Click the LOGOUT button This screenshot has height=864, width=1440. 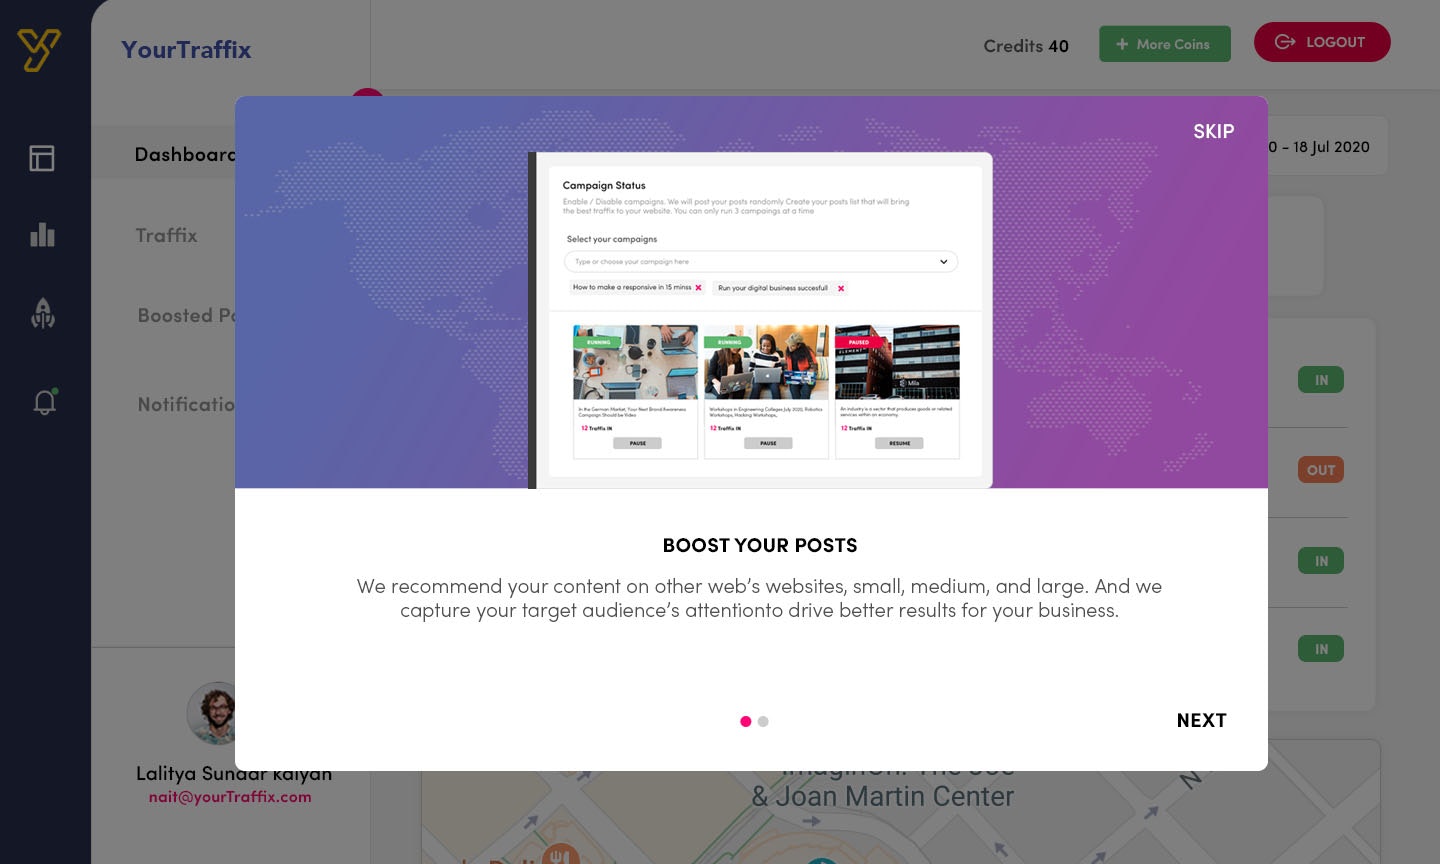1322,42
